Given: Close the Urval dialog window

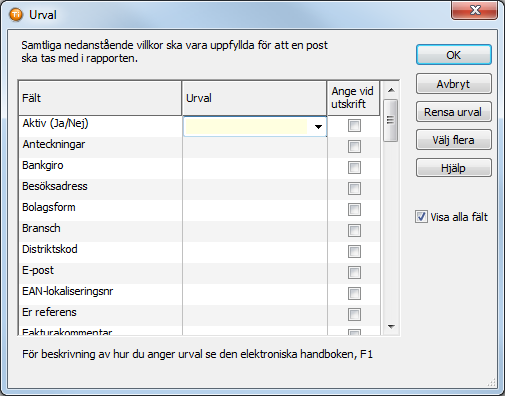Looking at the screenshot, I should pyautogui.click(x=475, y=10).
